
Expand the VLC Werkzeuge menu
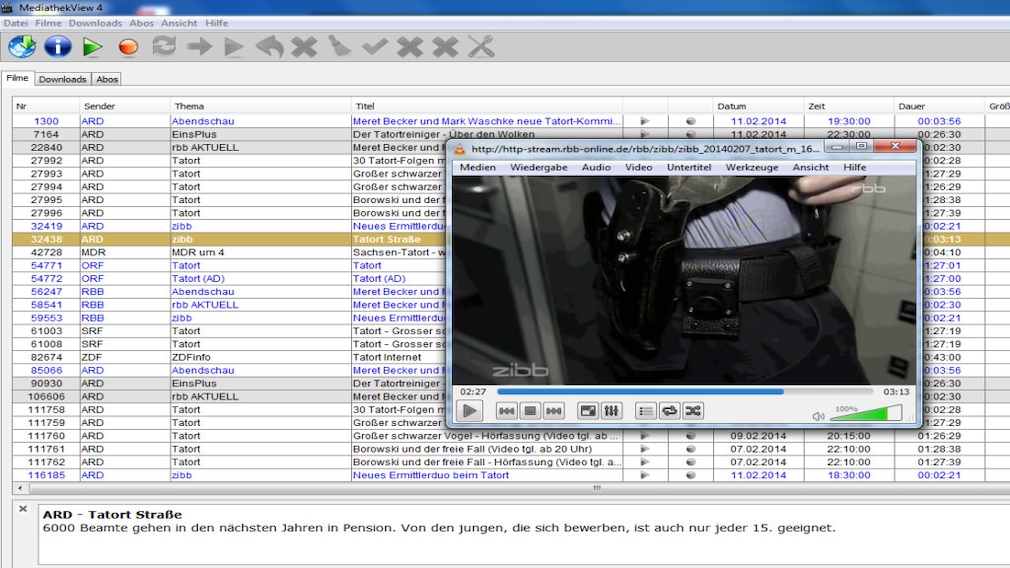tap(752, 168)
